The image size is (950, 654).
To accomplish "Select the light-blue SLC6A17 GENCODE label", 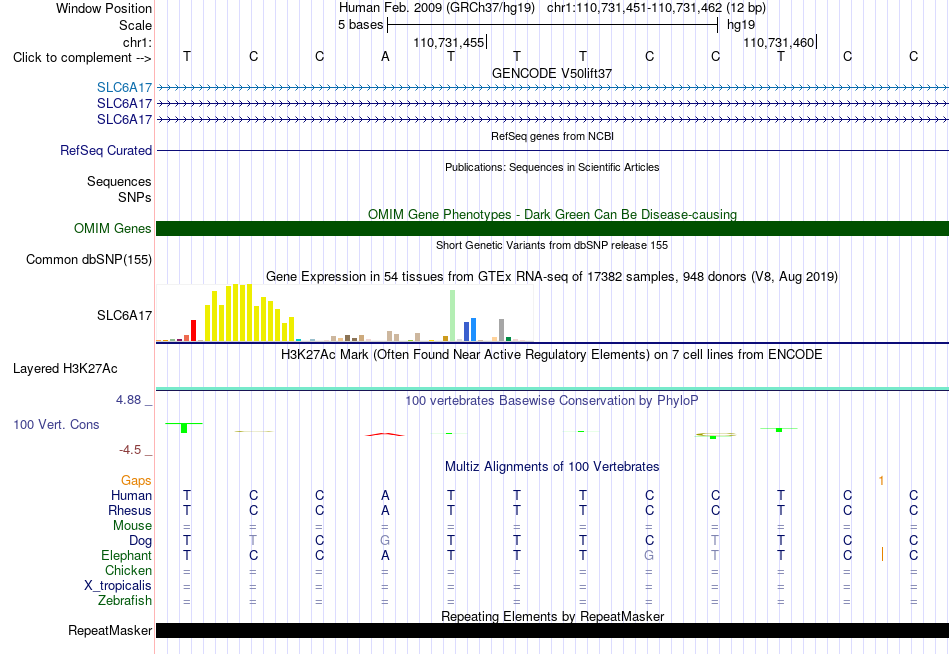I will (124, 87).
